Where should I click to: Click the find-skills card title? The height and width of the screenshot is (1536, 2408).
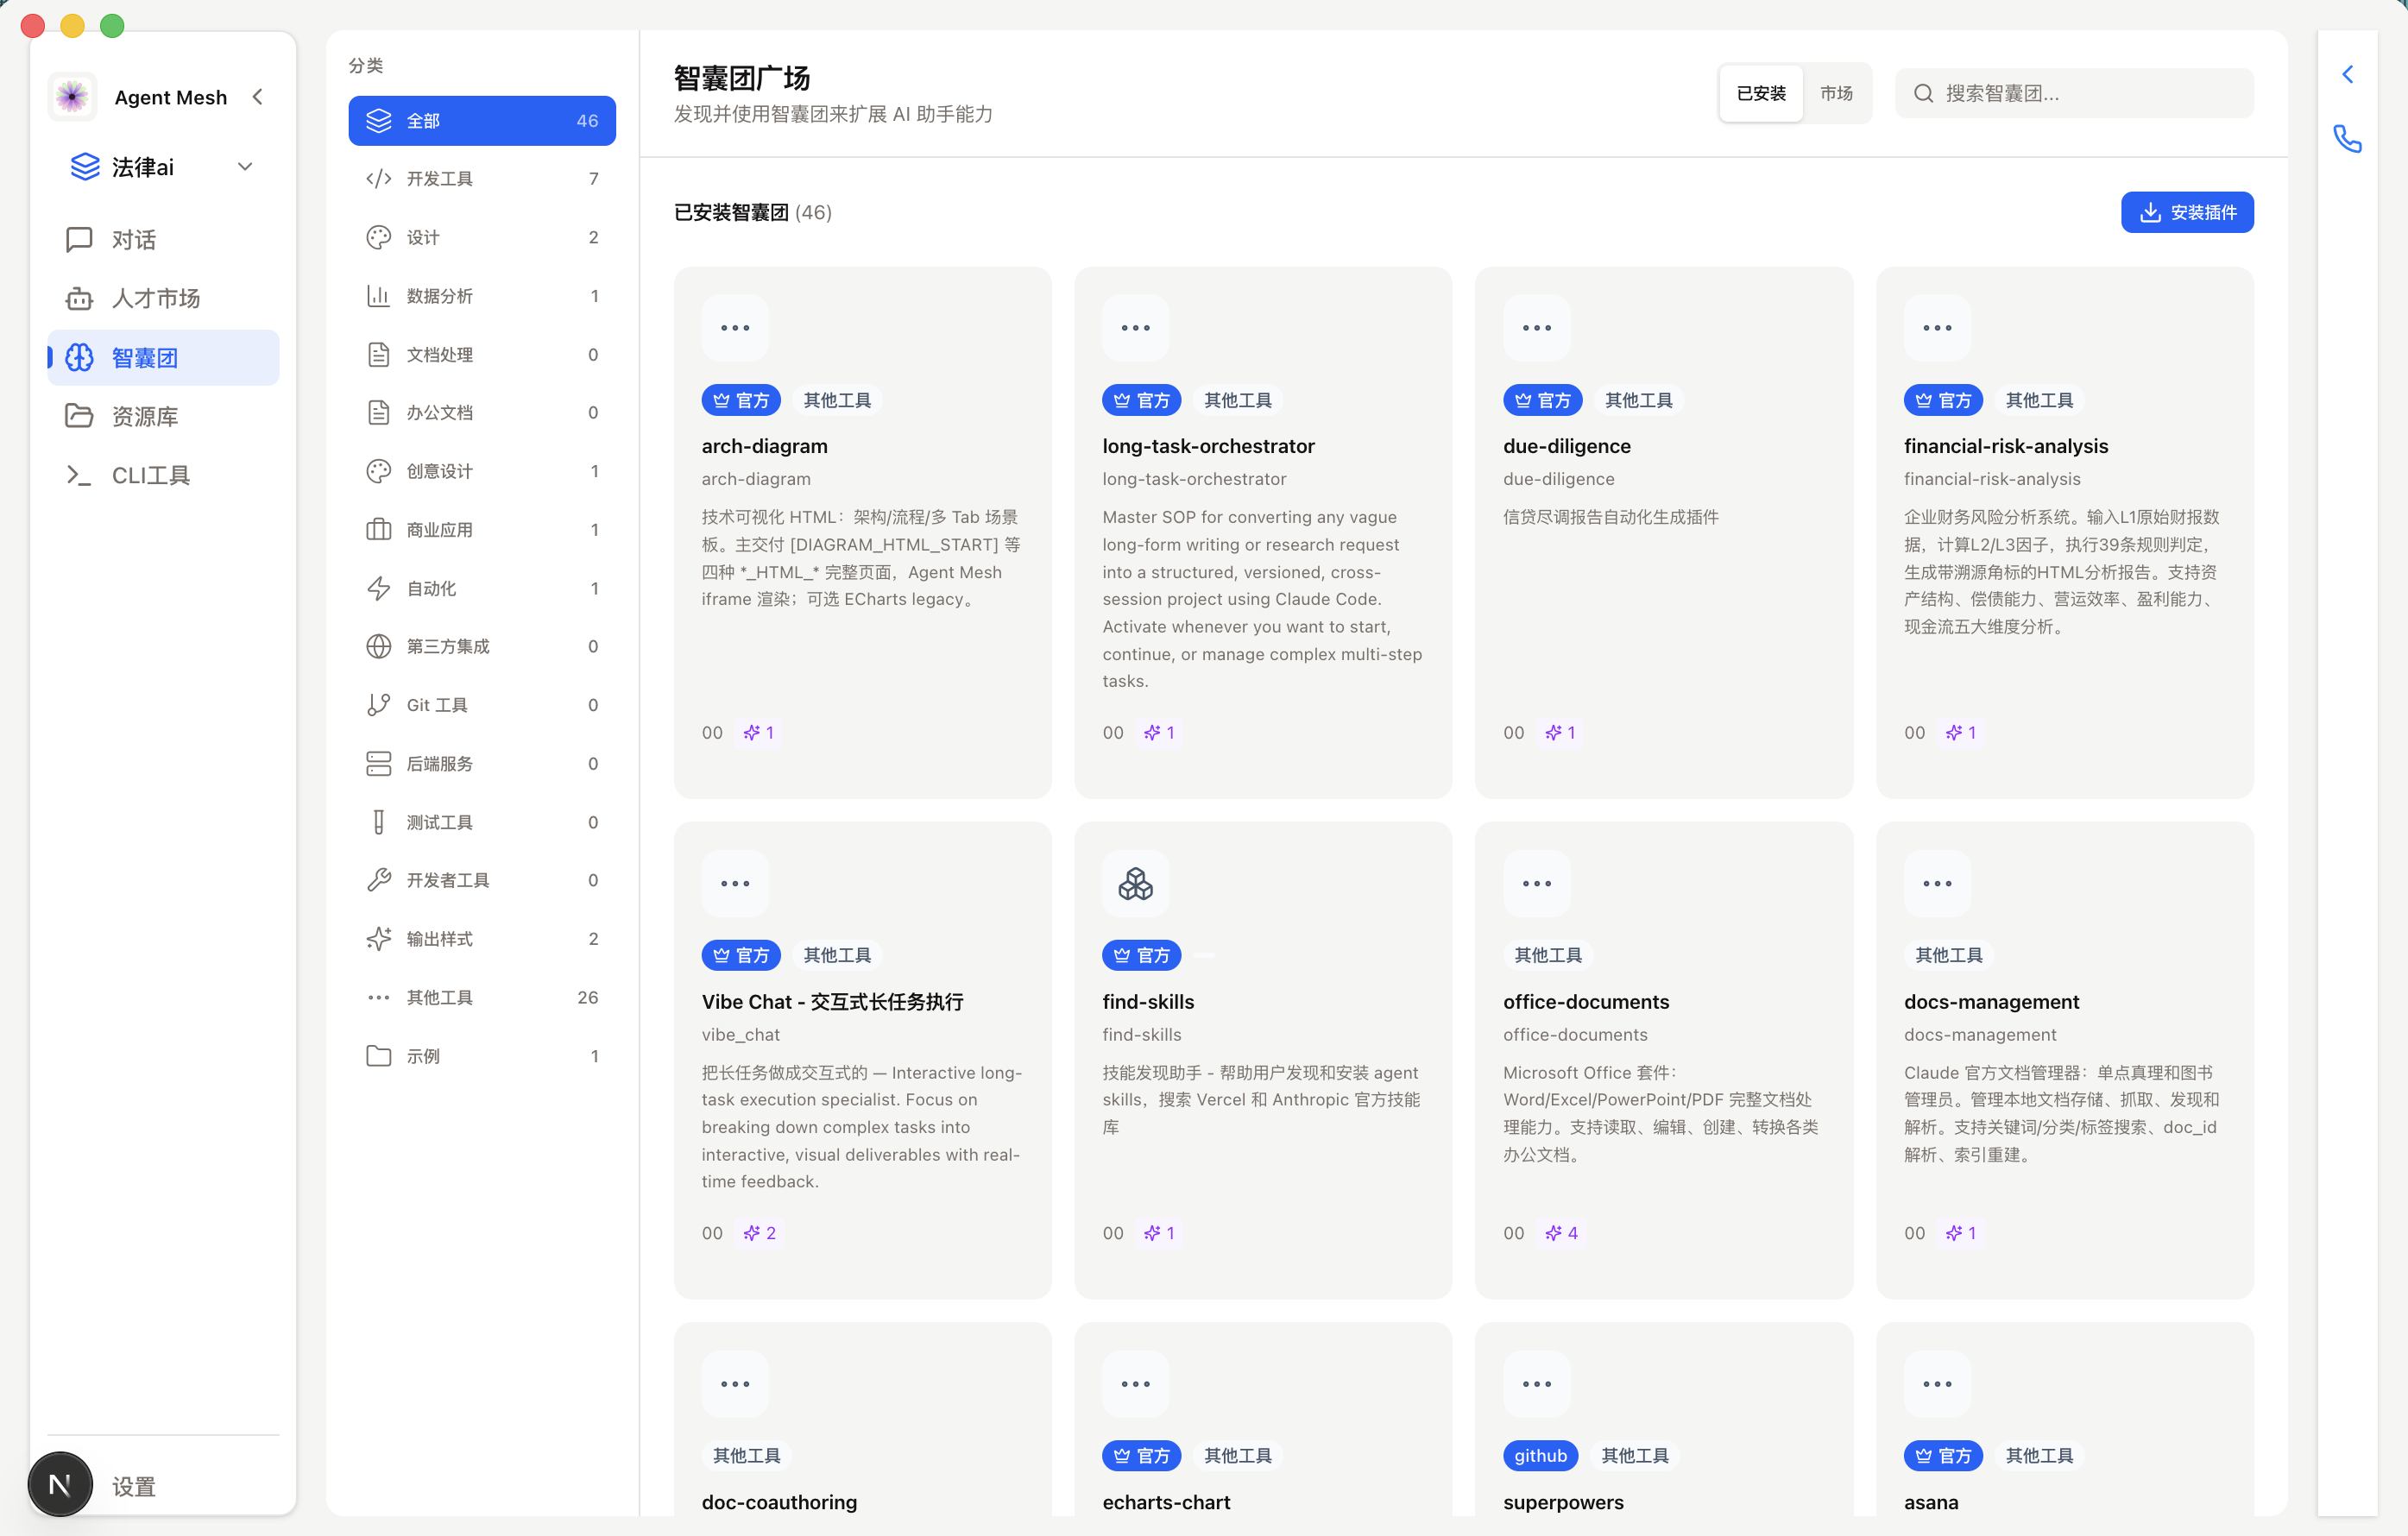(1148, 1001)
